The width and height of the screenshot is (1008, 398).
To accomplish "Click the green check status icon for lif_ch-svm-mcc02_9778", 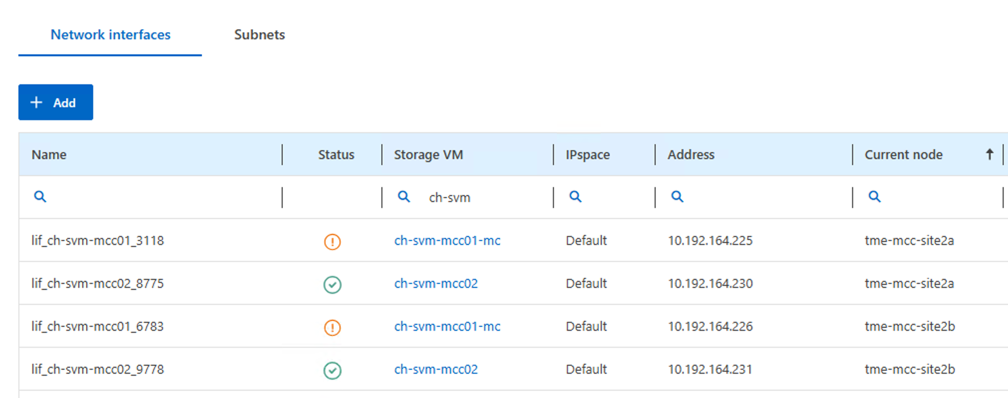I will pos(332,370).
